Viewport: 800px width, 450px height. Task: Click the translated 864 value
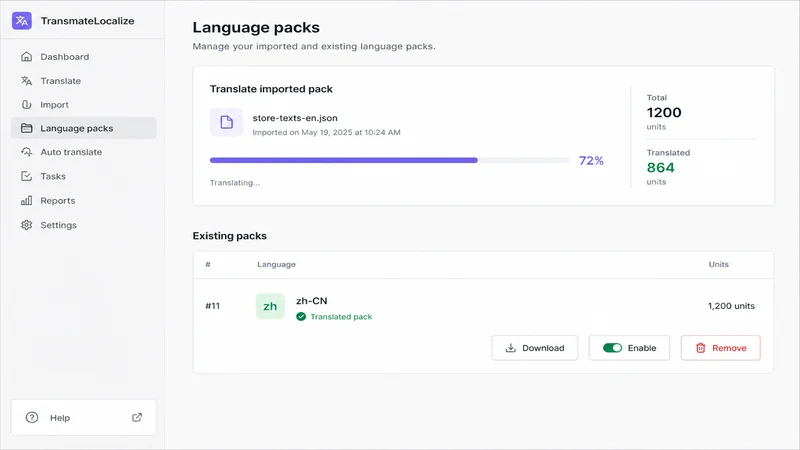pyautogui.click(x=660, y=167)
